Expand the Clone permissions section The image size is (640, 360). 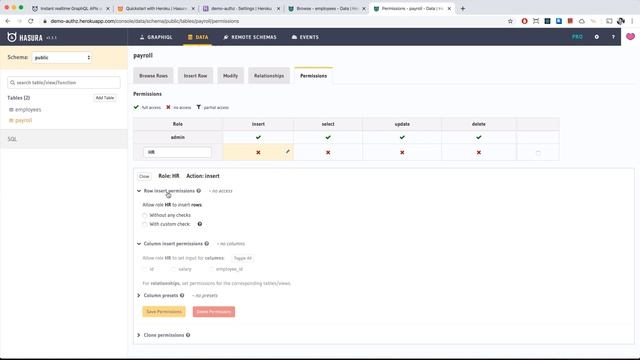click(x=139, y=335)
